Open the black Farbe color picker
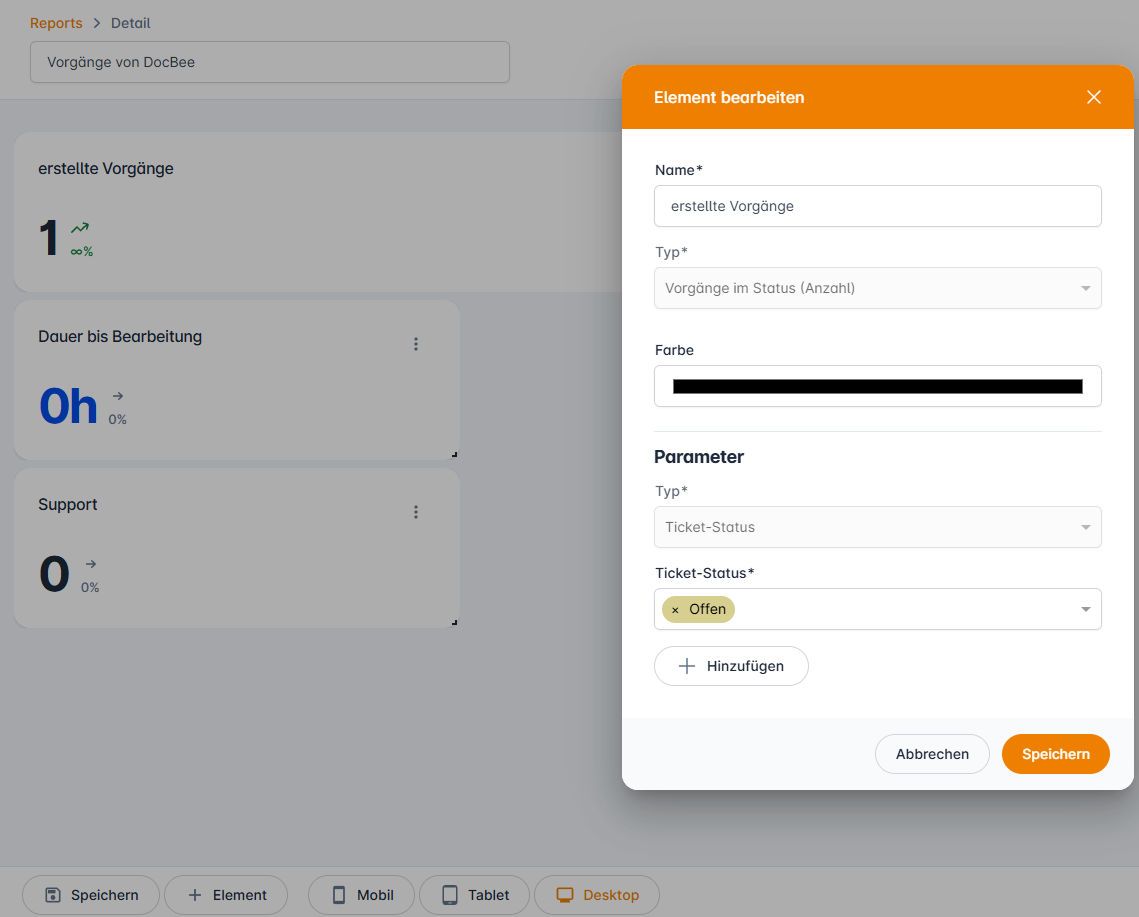1139x917 pixels. click(877, 386)
